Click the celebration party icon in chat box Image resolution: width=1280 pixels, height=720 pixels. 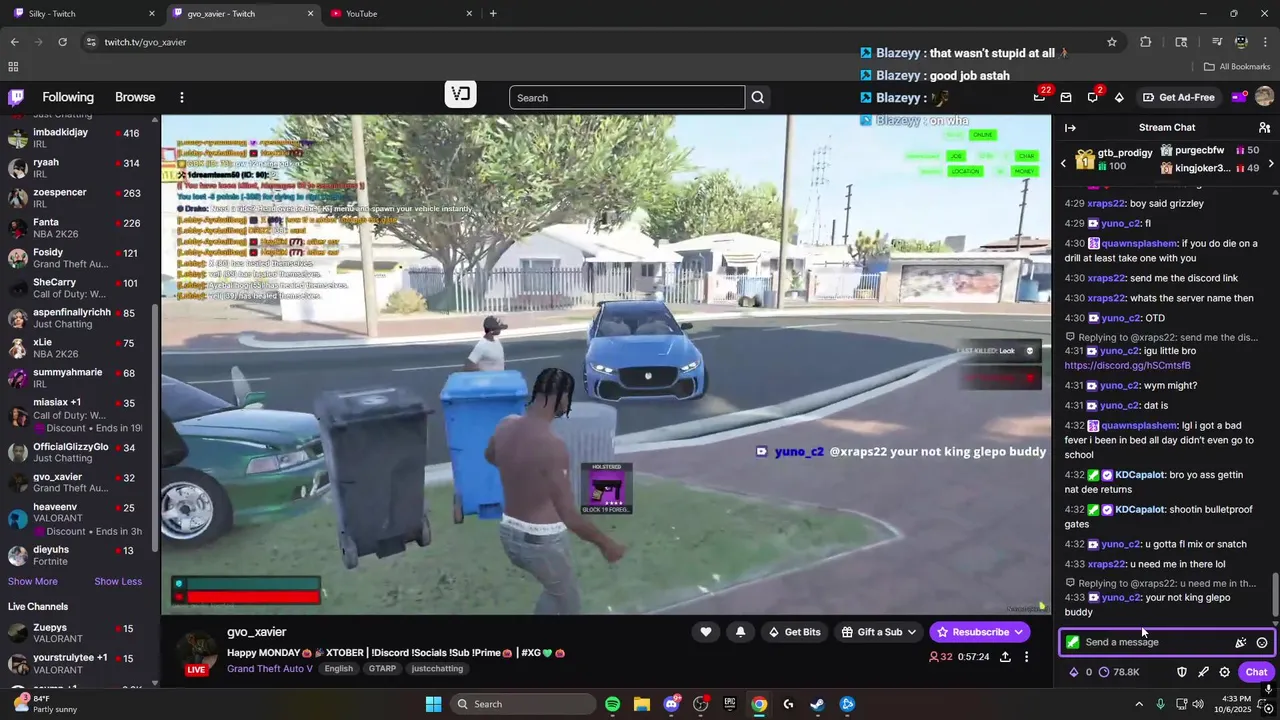click(x=1241, y=642)
